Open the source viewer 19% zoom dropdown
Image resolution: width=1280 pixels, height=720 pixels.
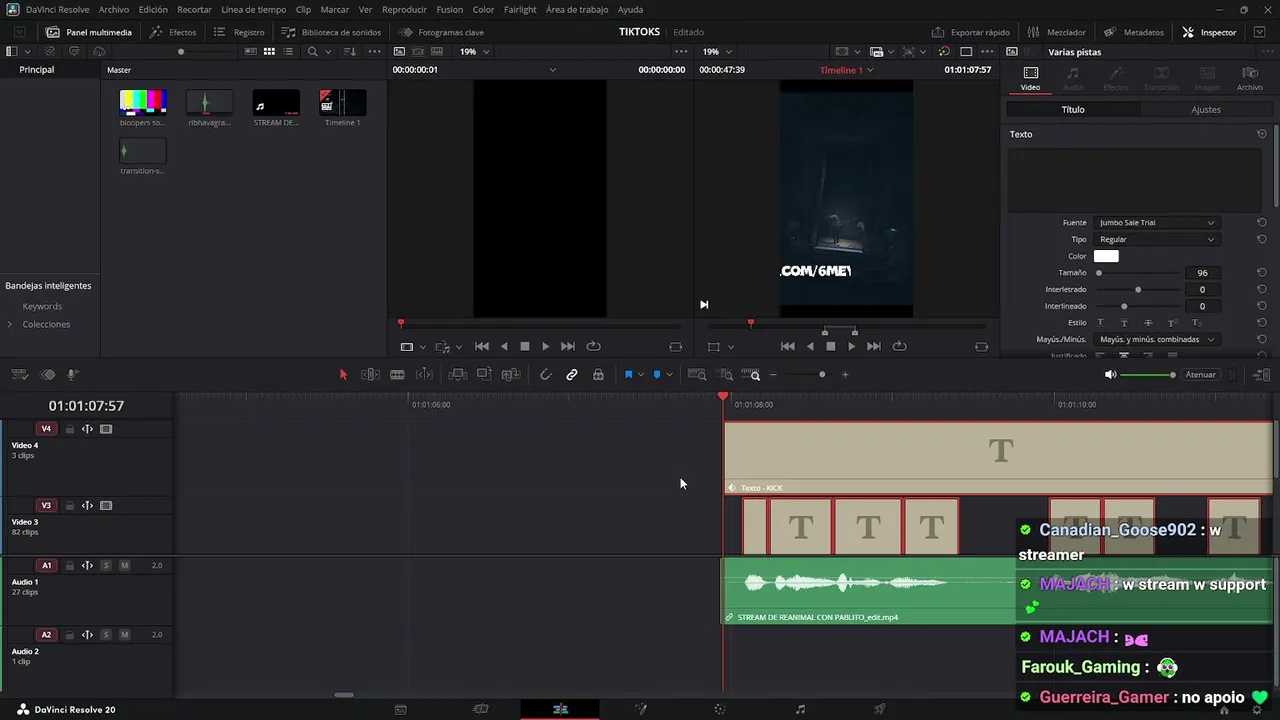(474, 51)
